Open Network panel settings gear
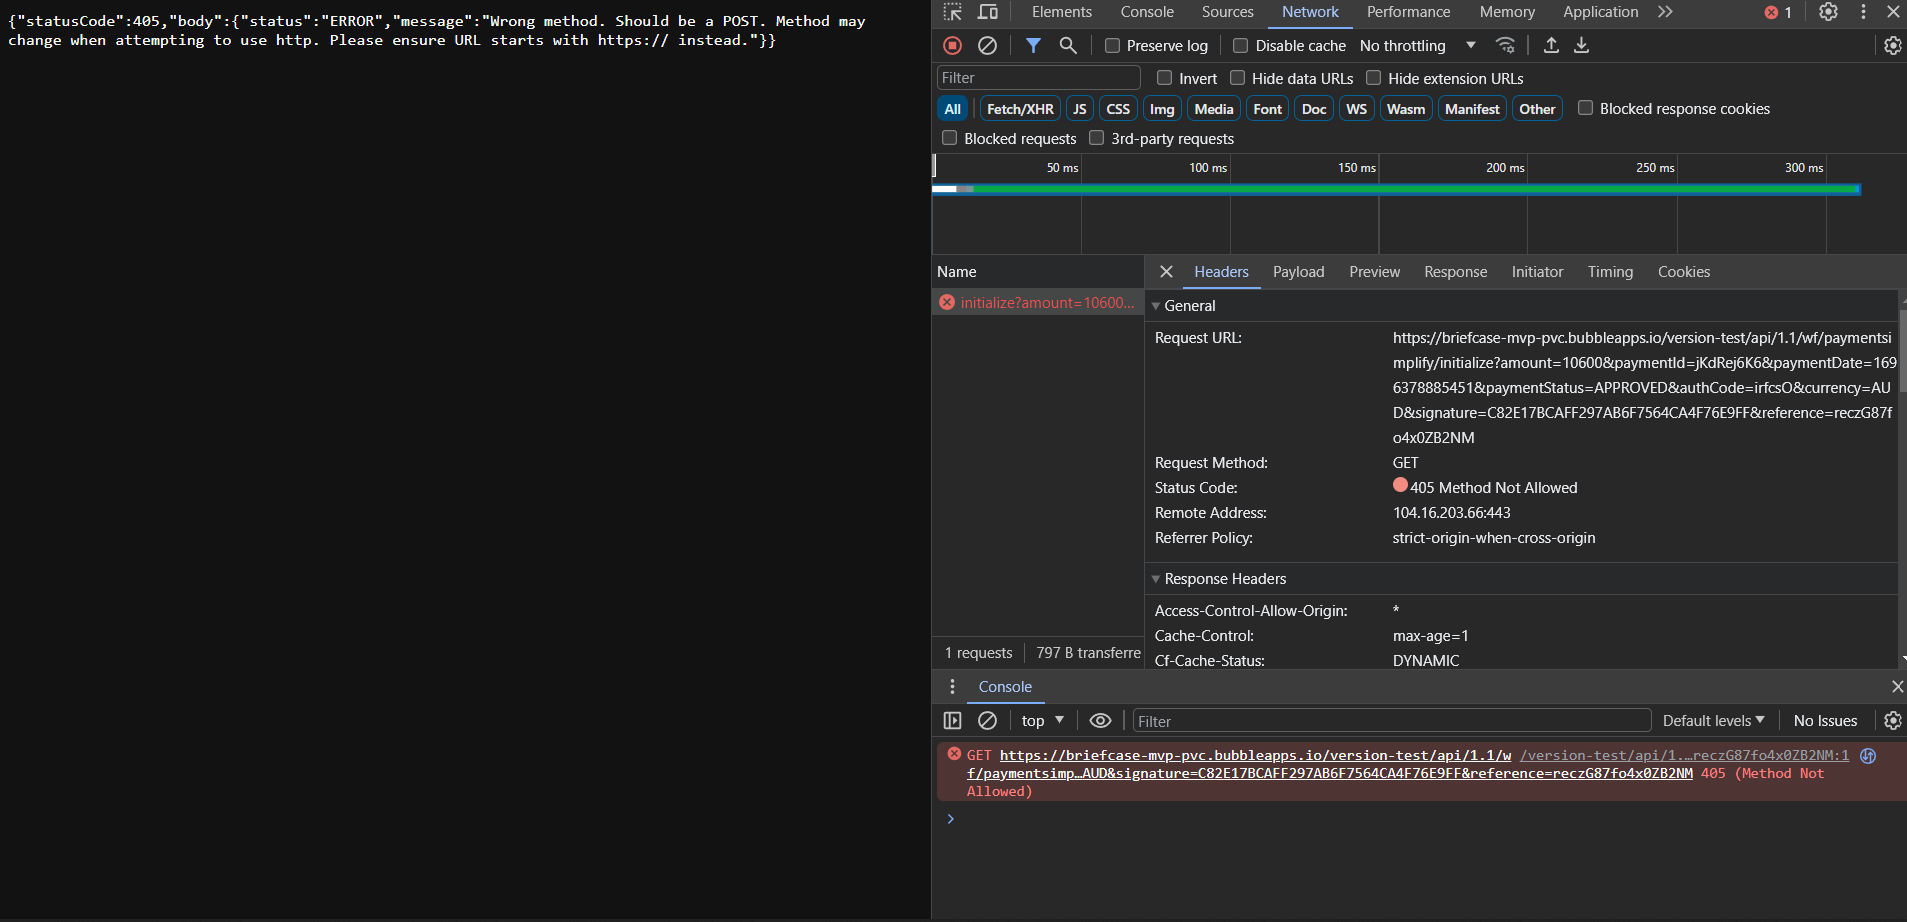 pos(1892,45)
